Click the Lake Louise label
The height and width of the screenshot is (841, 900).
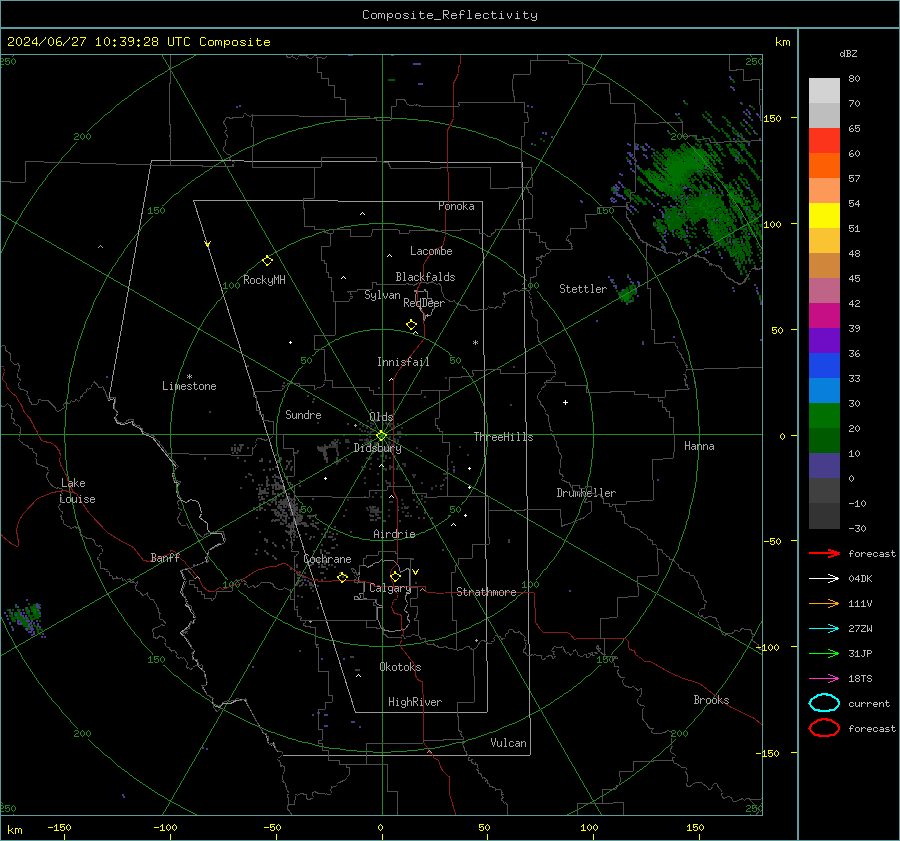click(x=77, y=491)
